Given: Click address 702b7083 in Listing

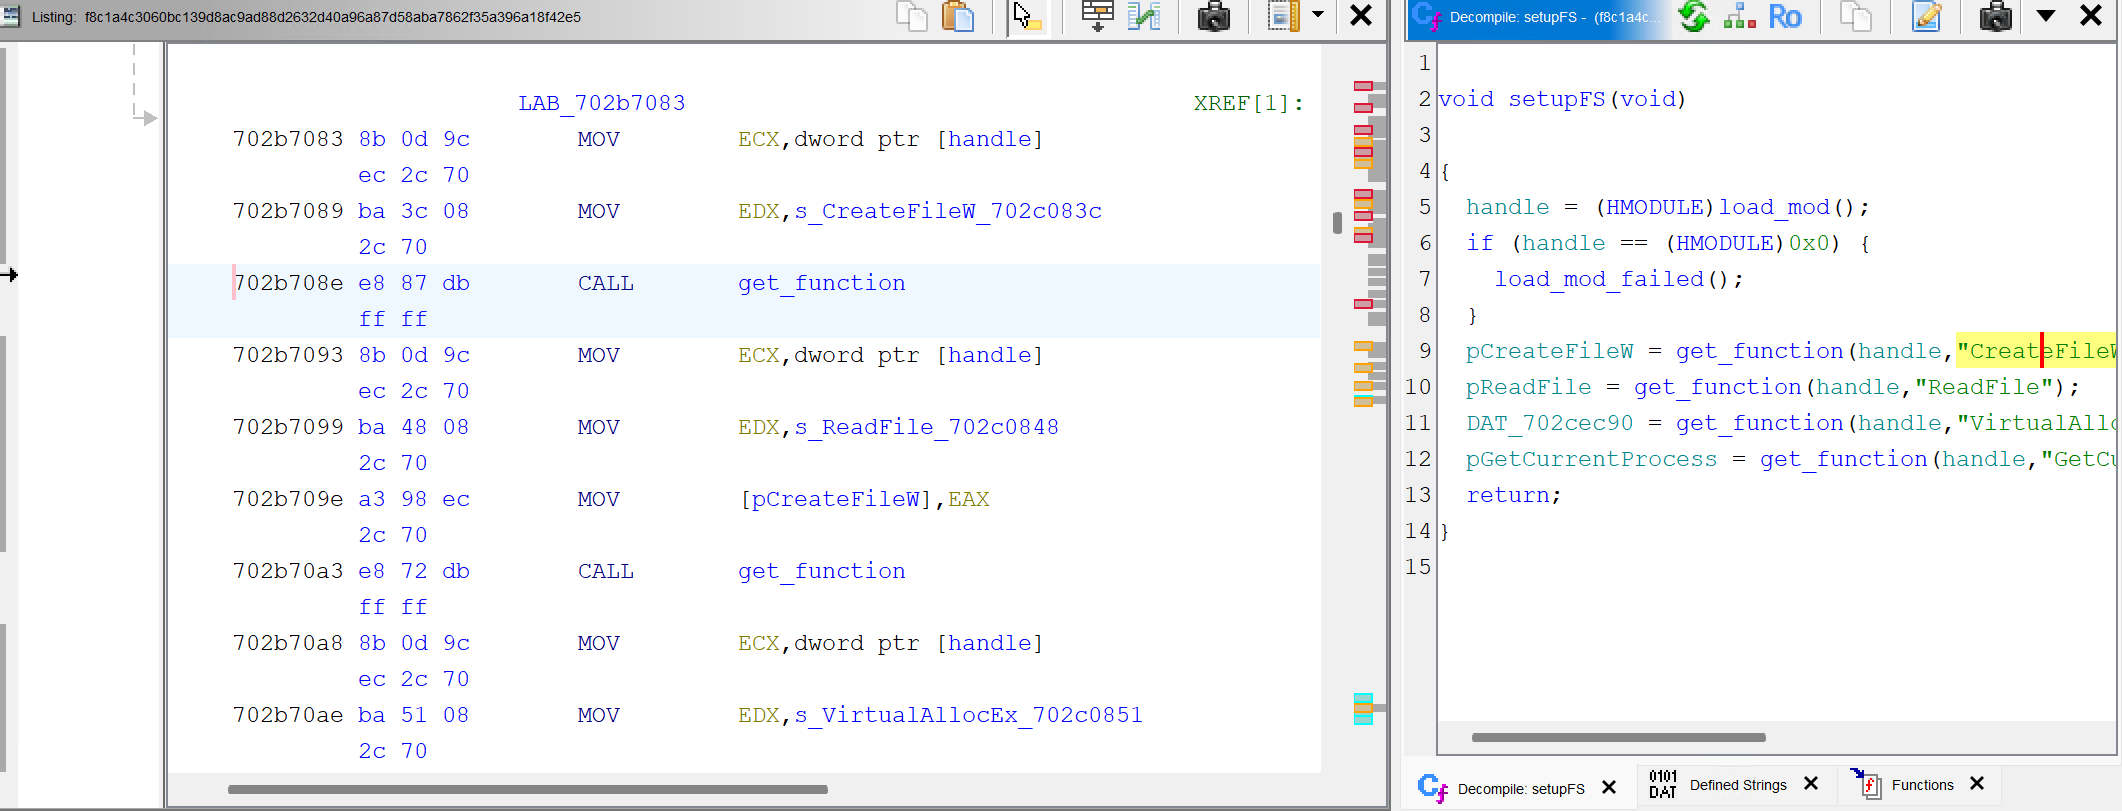Looking at the screenshot, I should pos(288,139).
